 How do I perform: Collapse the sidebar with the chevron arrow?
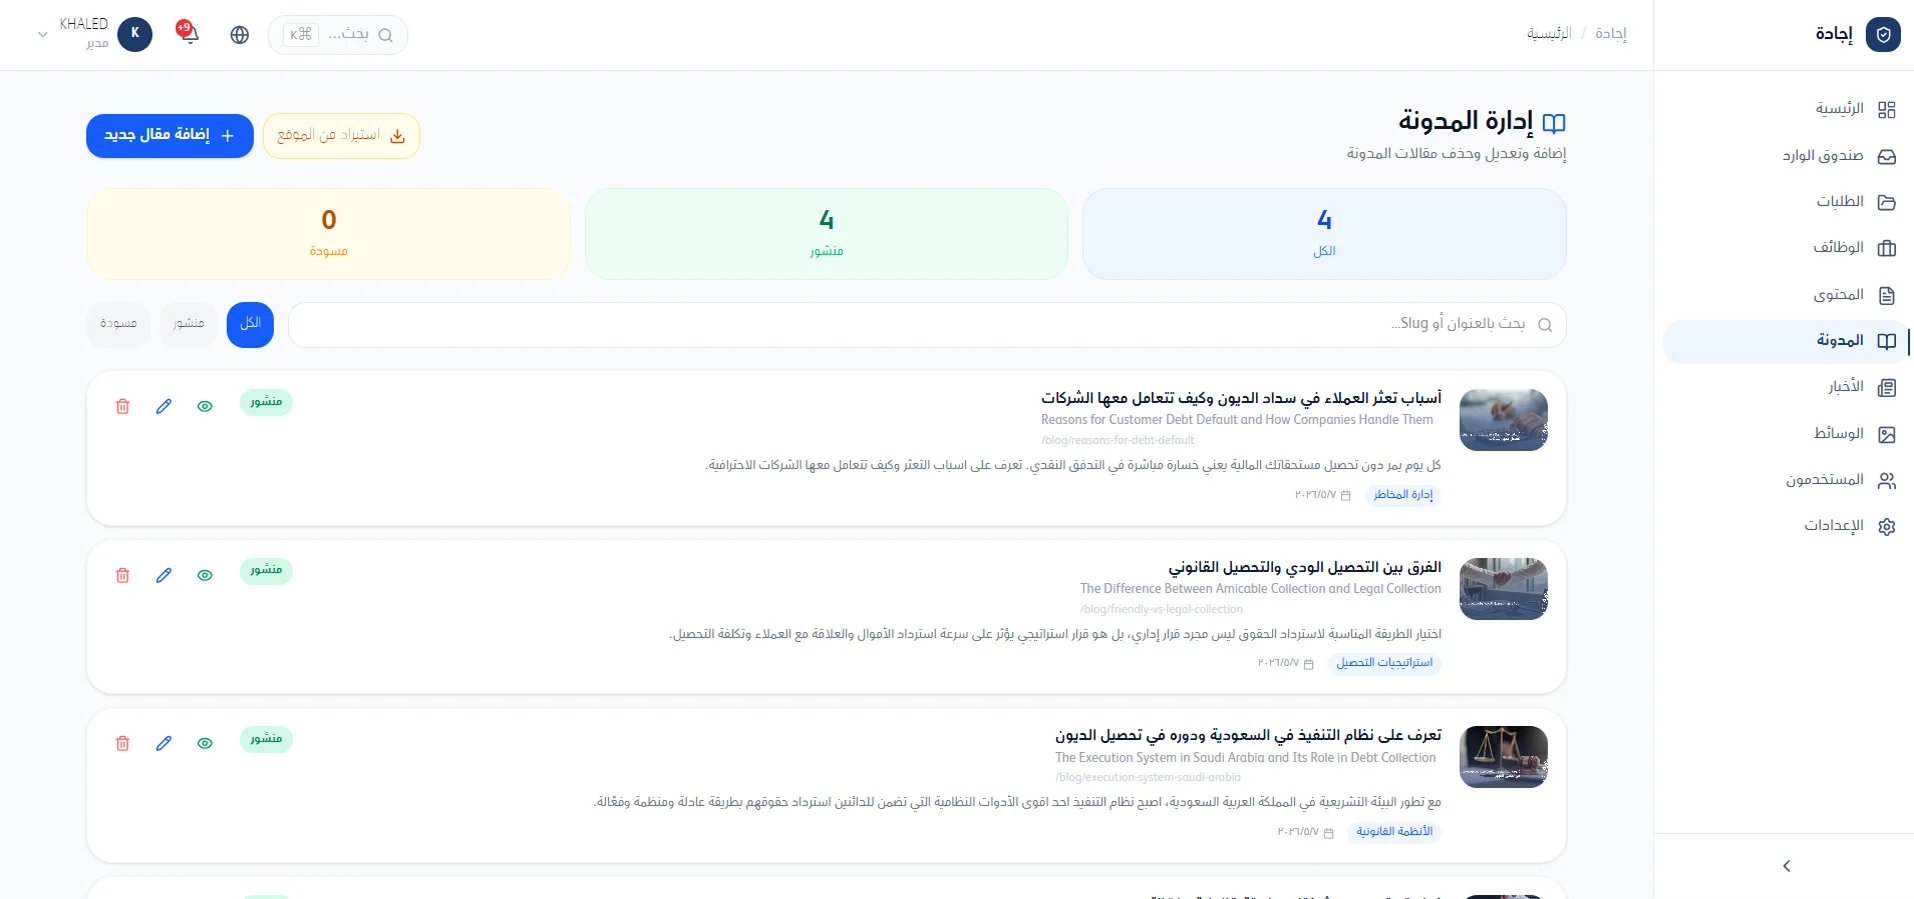pyautogui.click(x=1786, y=866)
